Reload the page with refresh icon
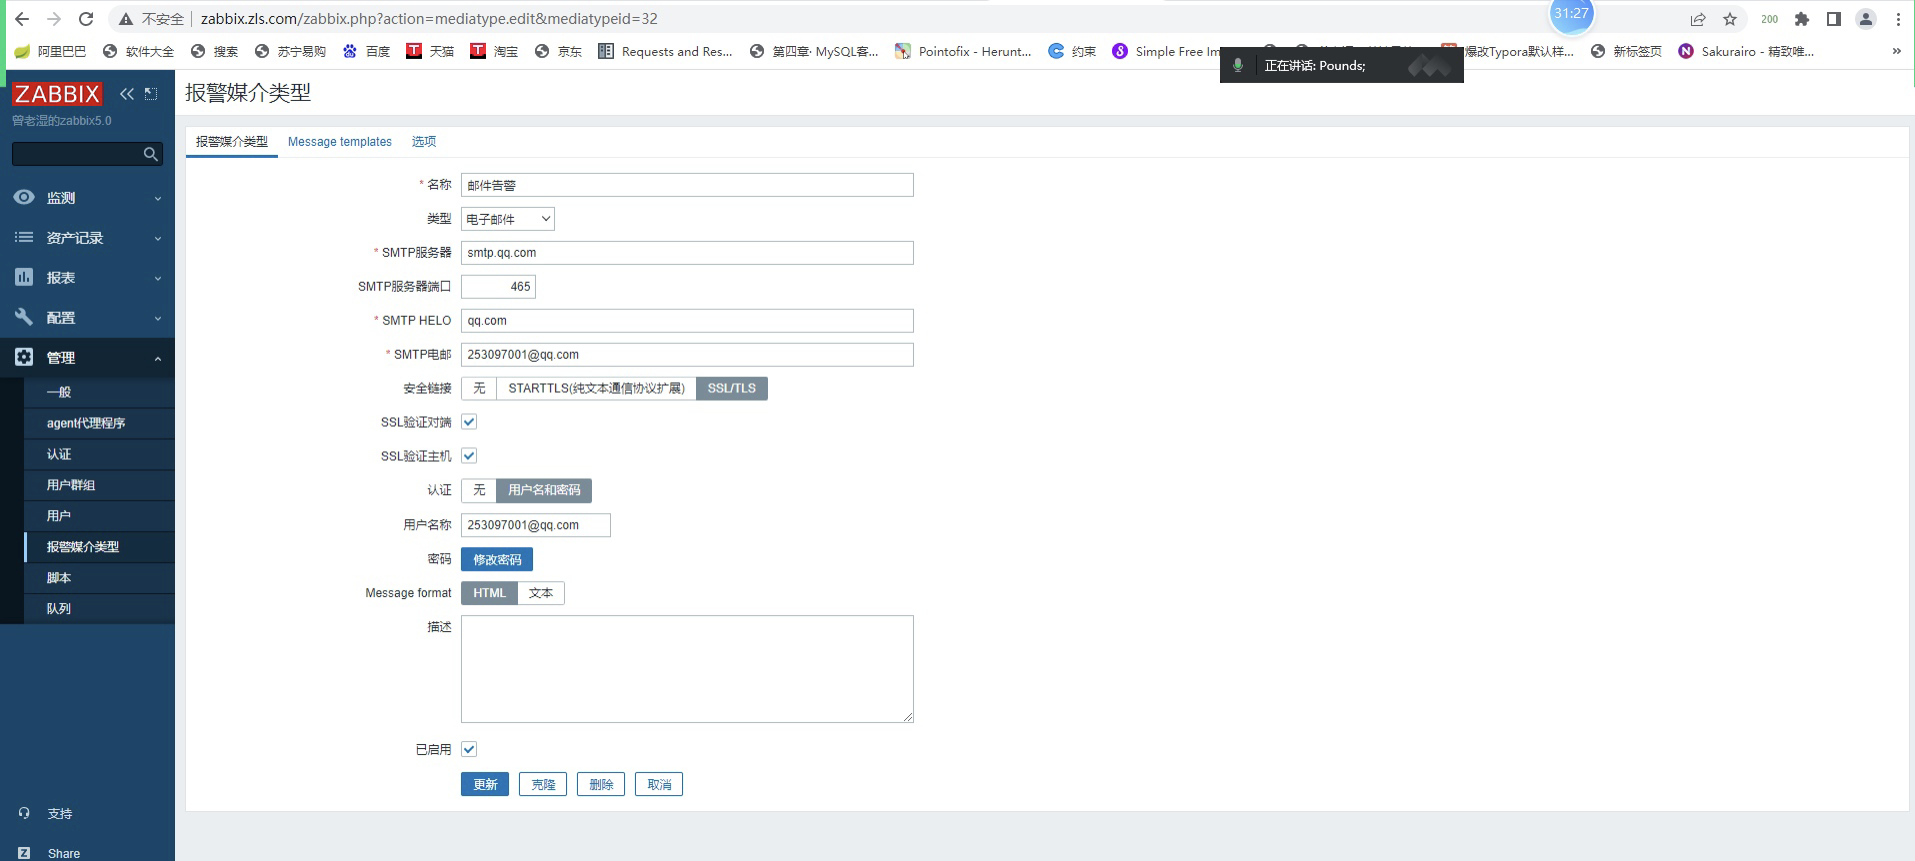The image size is (1915, 861). [86, 19]
